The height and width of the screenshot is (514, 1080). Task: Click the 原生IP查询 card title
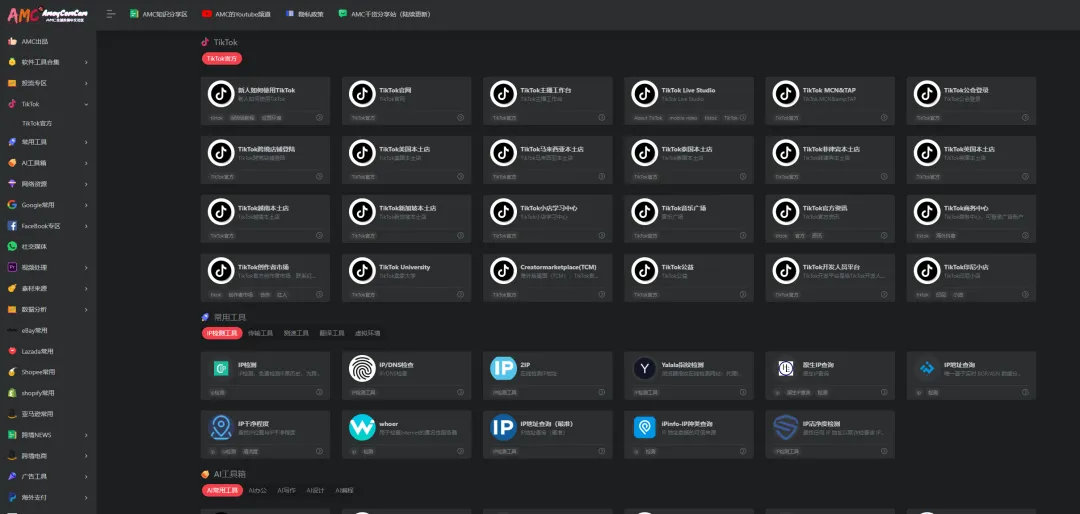coord(817,364)
